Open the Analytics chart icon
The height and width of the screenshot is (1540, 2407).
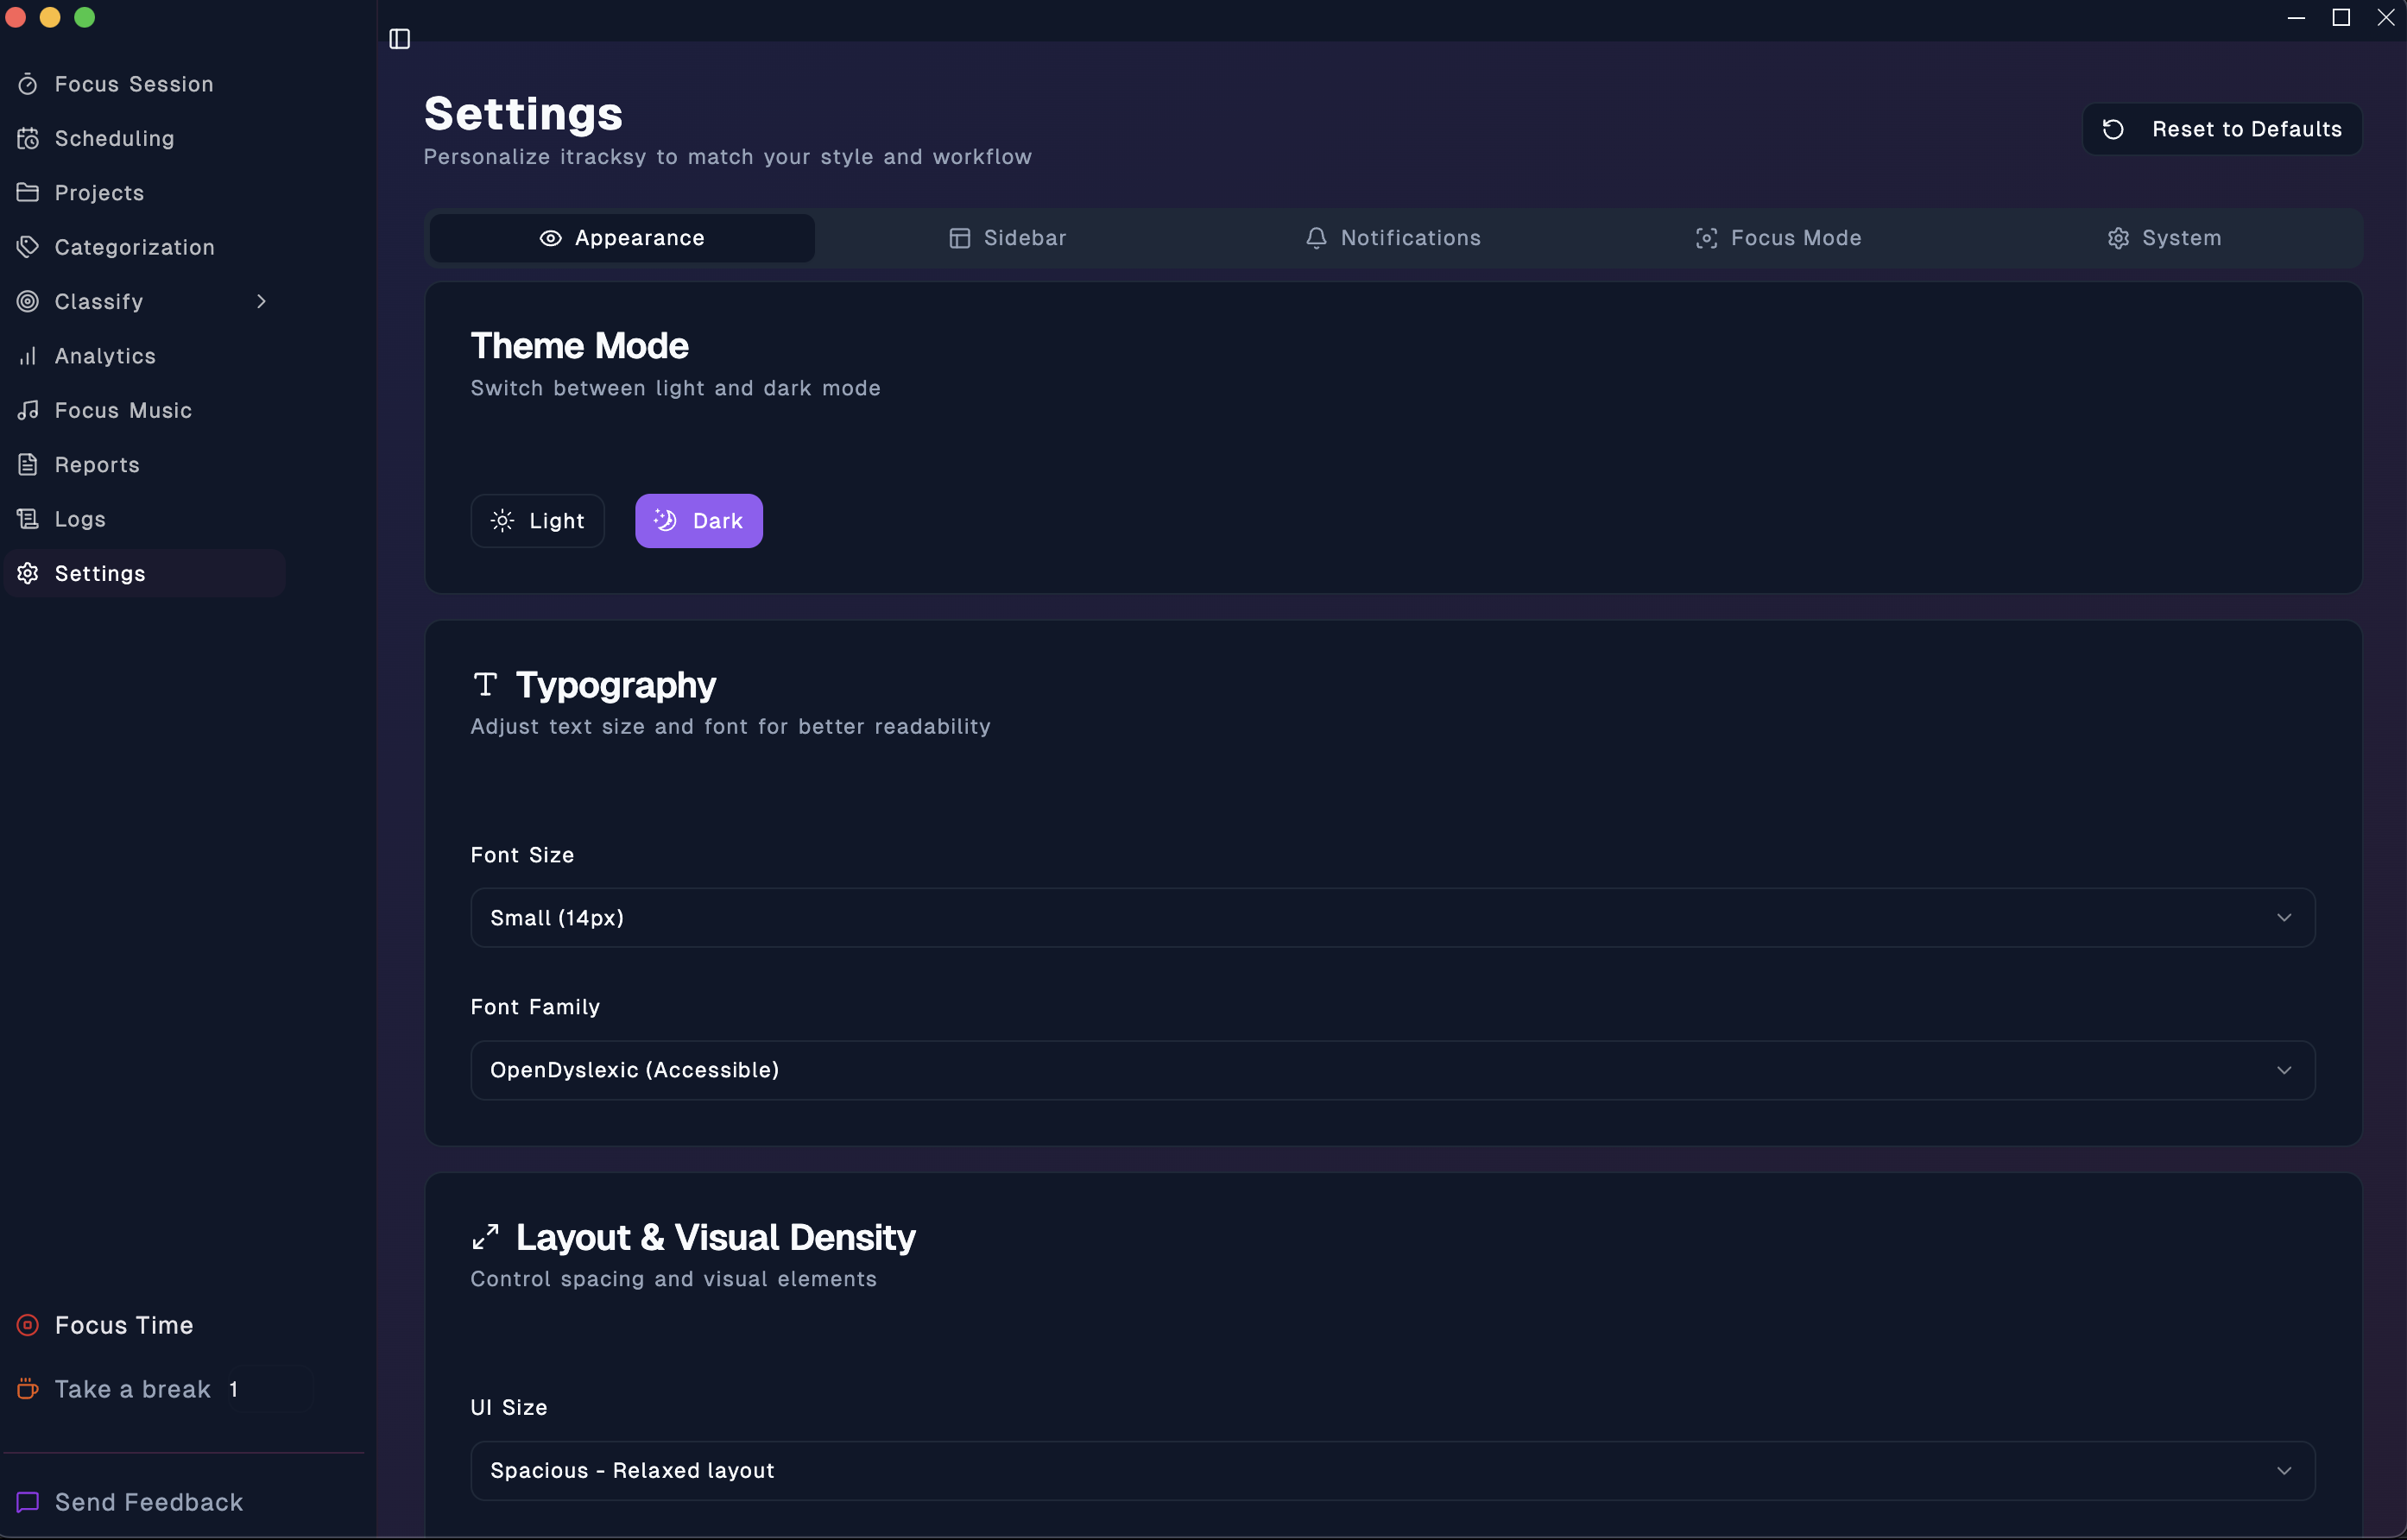(x=28, y=356)
